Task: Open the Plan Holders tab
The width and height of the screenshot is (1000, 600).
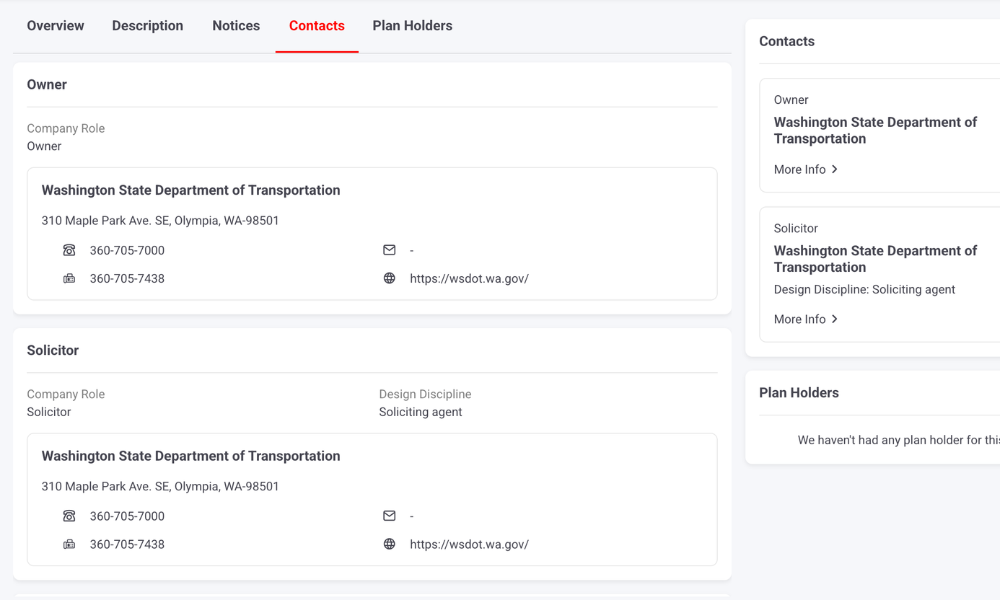Action: (412, 26)
